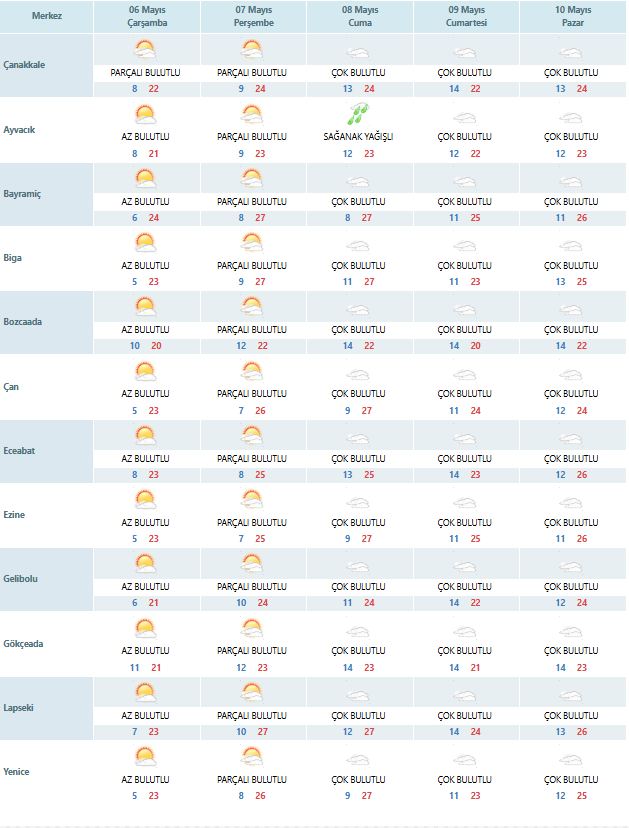Click the SAĞANAK YAĞIŞLI forecast text for Ayvacık

point(358,137)
